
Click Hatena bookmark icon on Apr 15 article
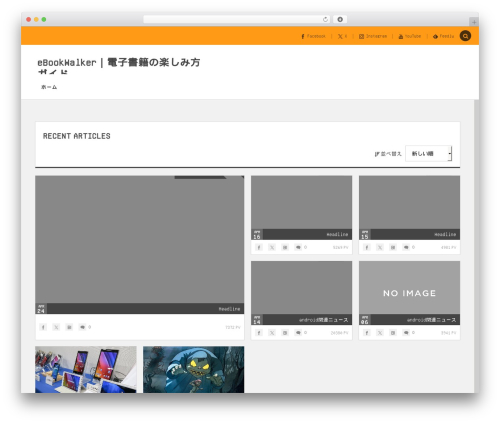(393, 247)
